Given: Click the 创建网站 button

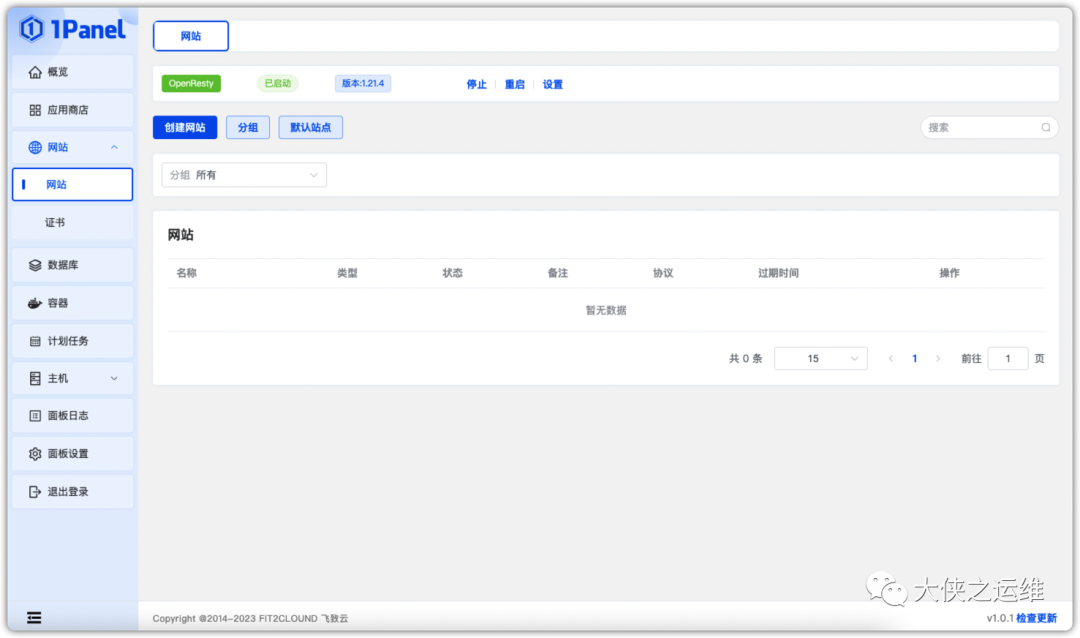Looking at the screenshot, I should 185,127.
